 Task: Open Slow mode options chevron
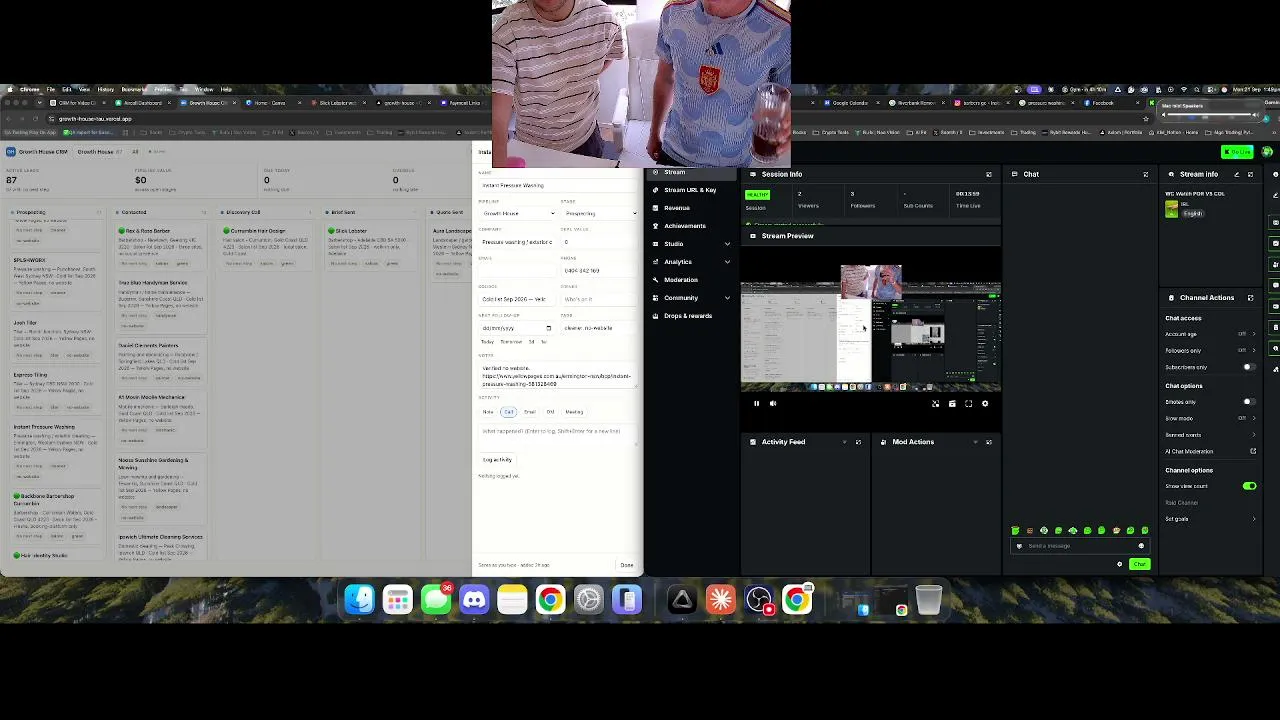pos(1254,418)
